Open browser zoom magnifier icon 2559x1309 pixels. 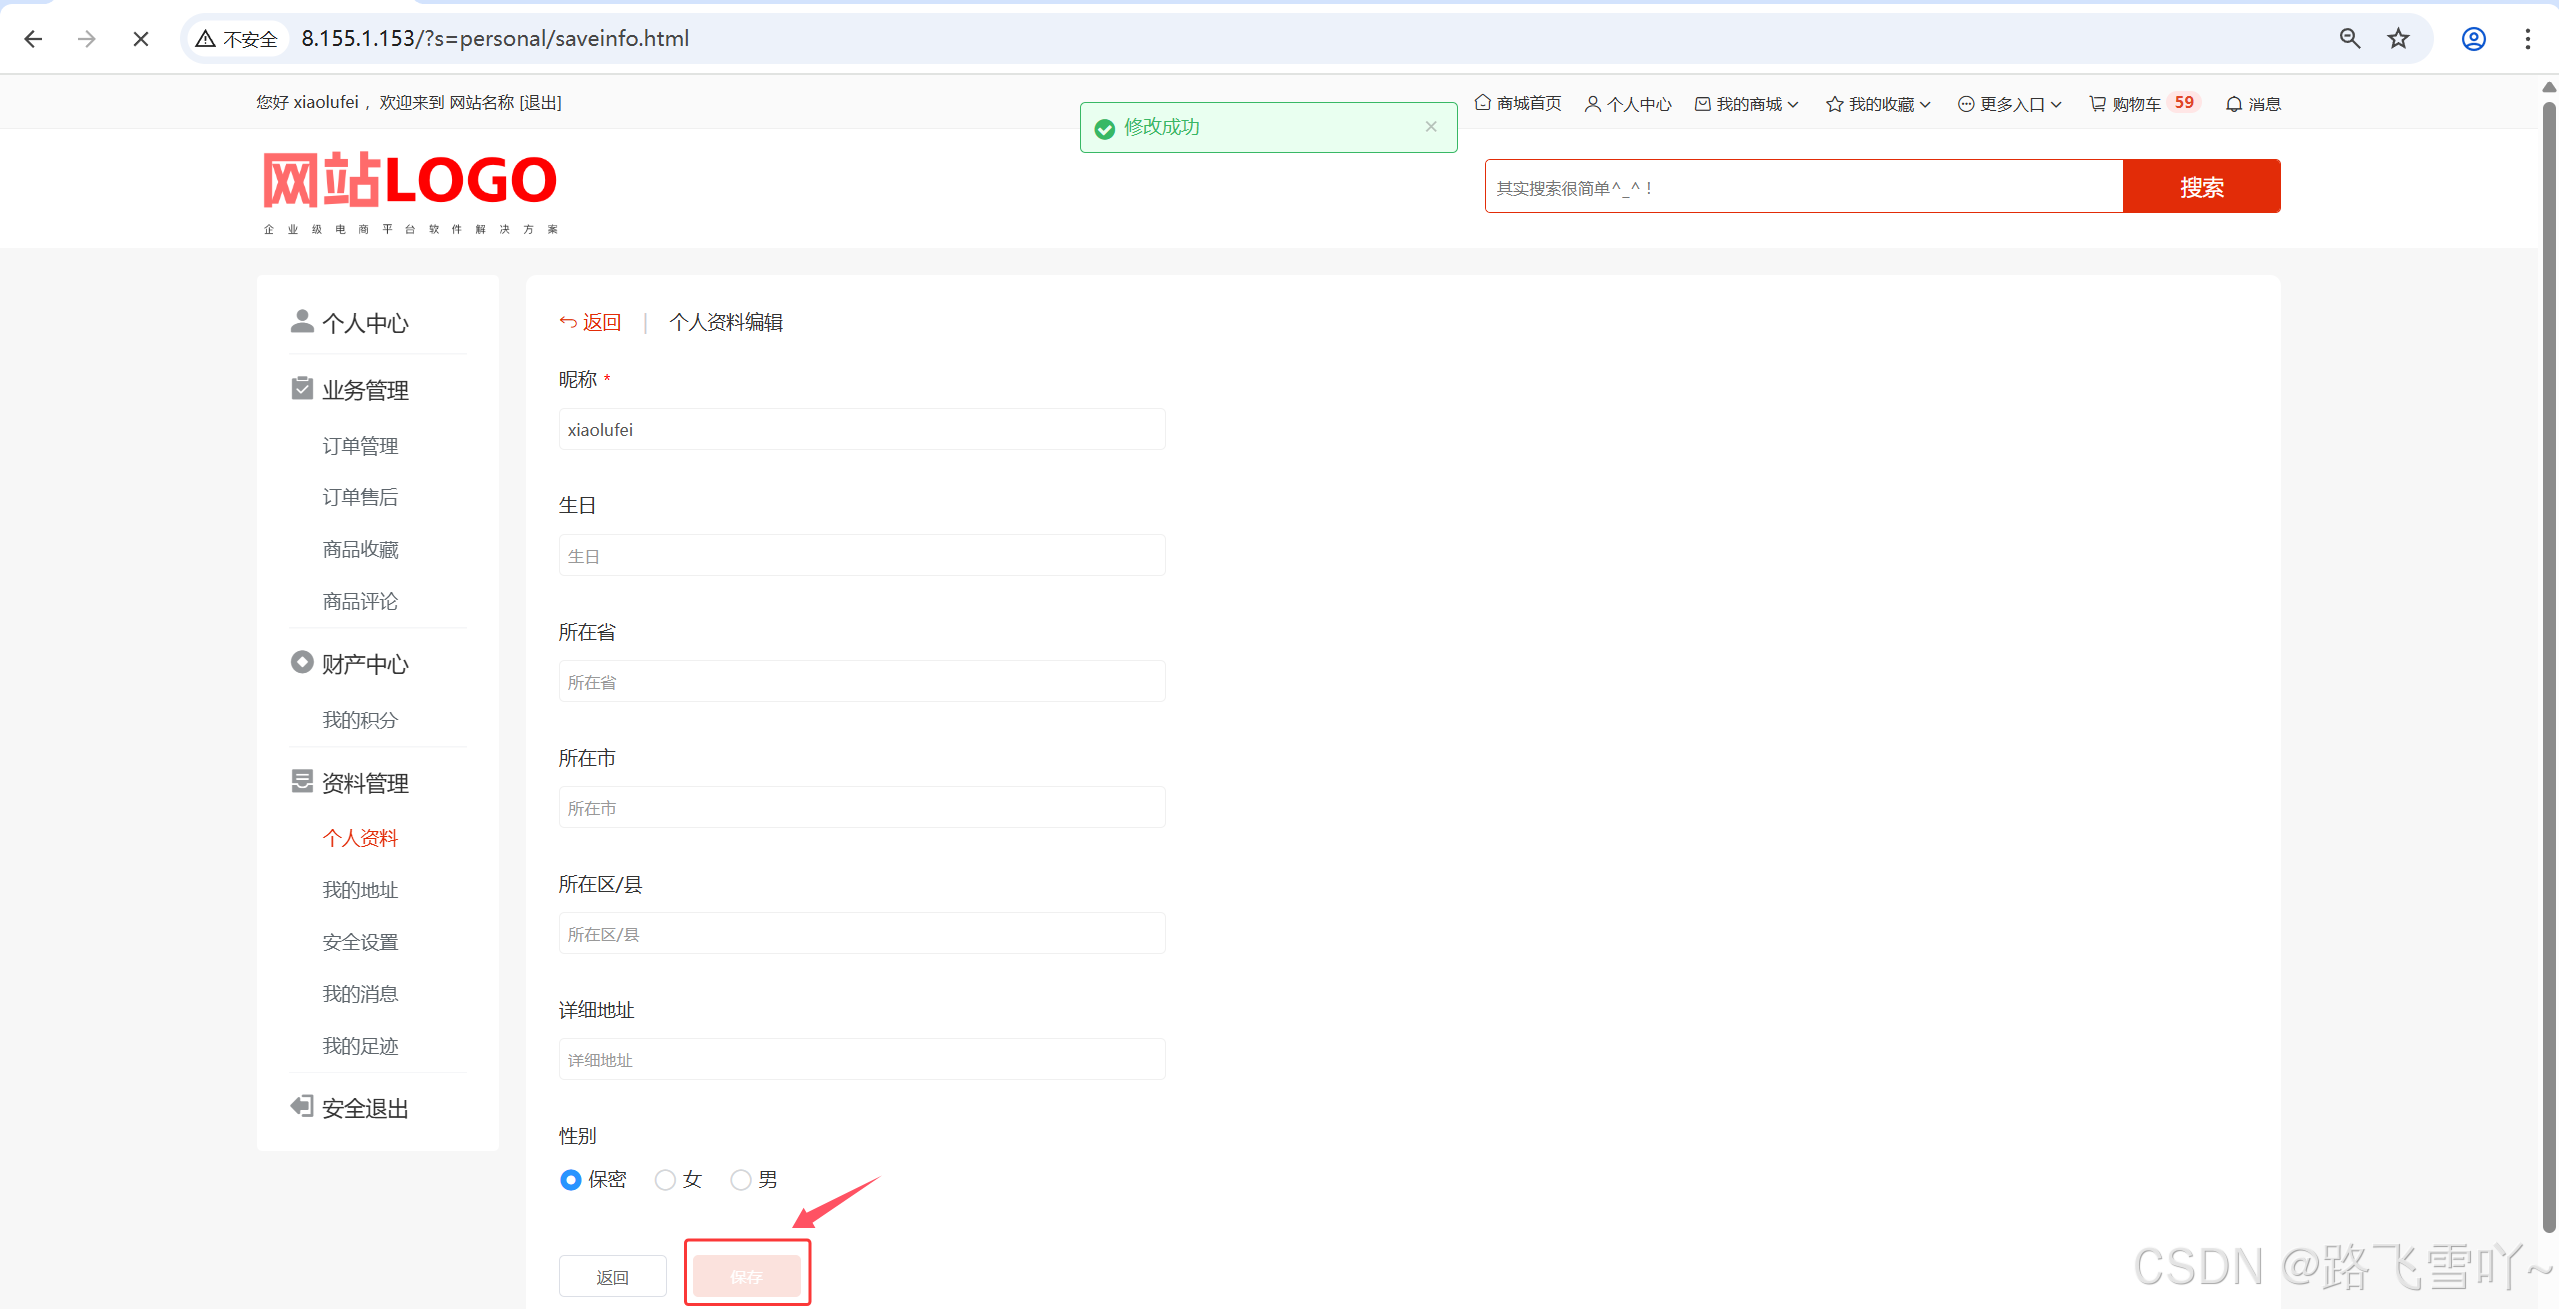point(2349,39)
